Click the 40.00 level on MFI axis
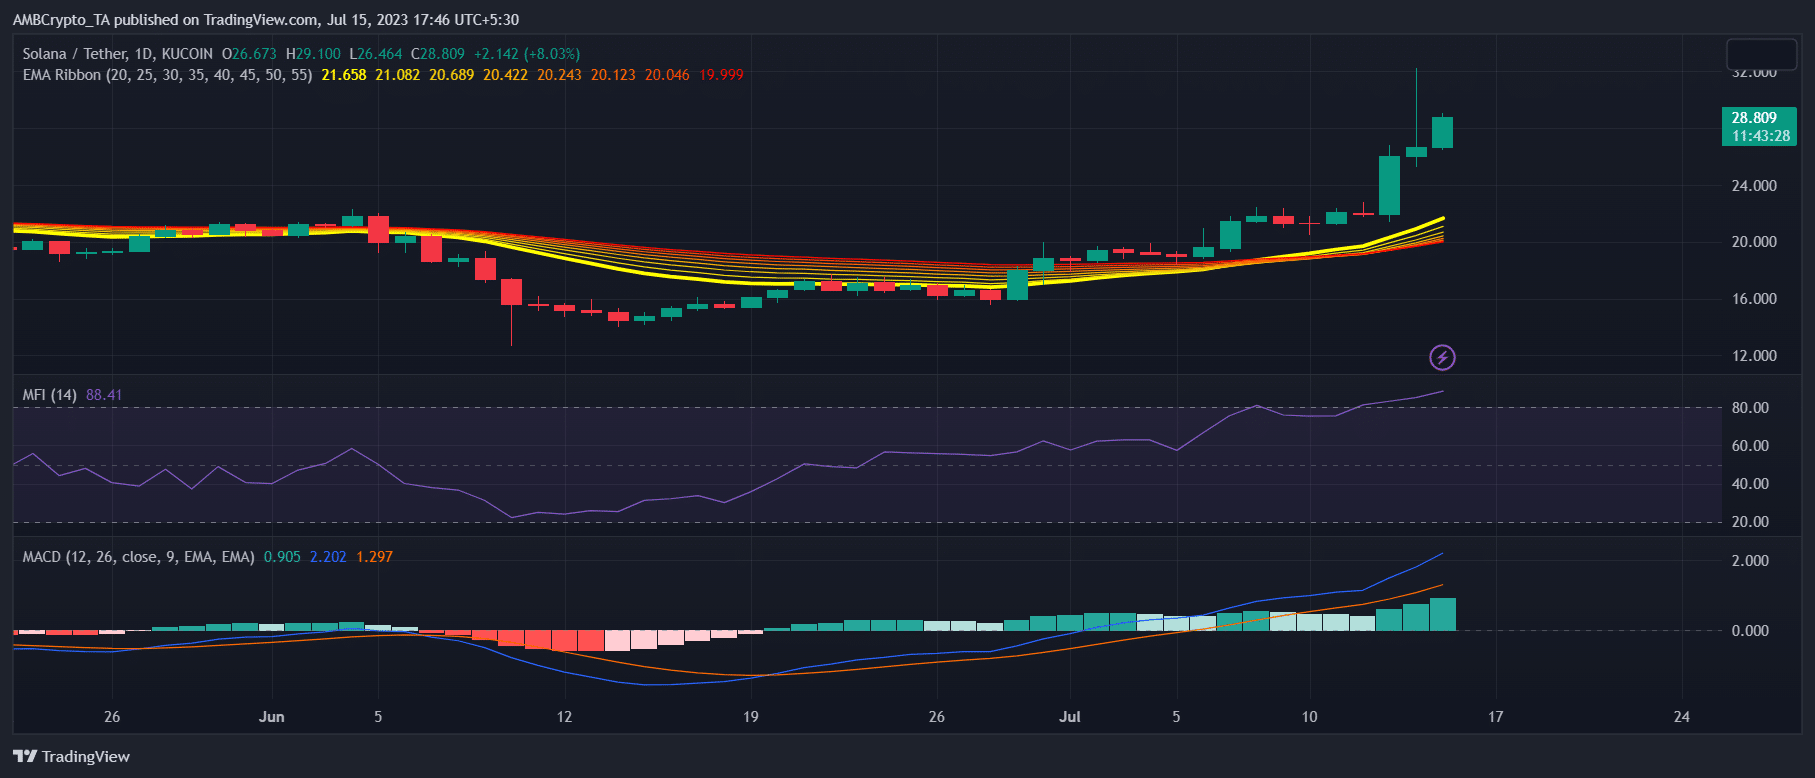This screenshot has width=1815, height=778. [1751, 484]
